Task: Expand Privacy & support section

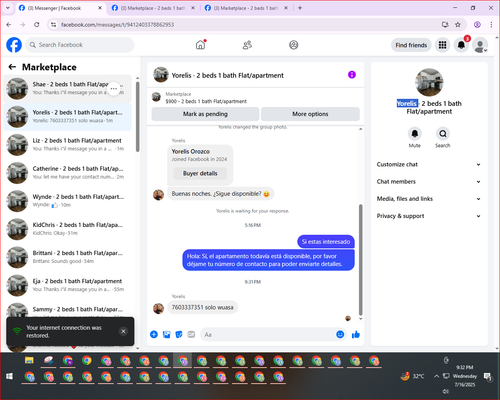Action: (429, 216)
